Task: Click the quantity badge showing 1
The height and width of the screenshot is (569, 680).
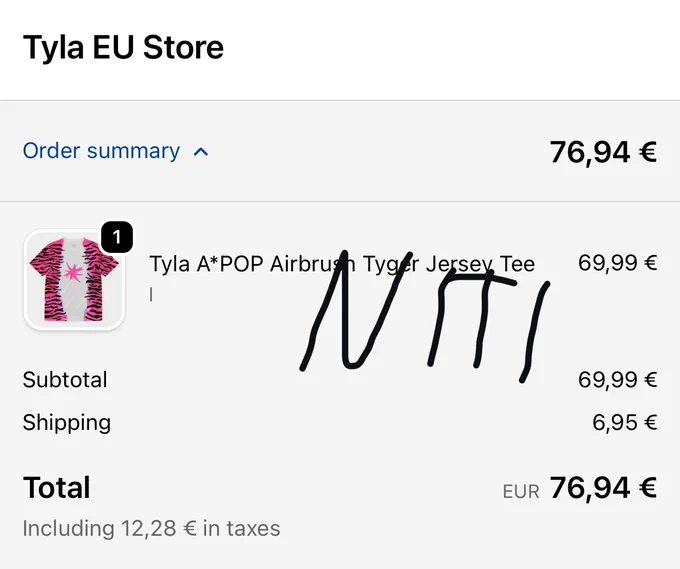Action: 117,237
